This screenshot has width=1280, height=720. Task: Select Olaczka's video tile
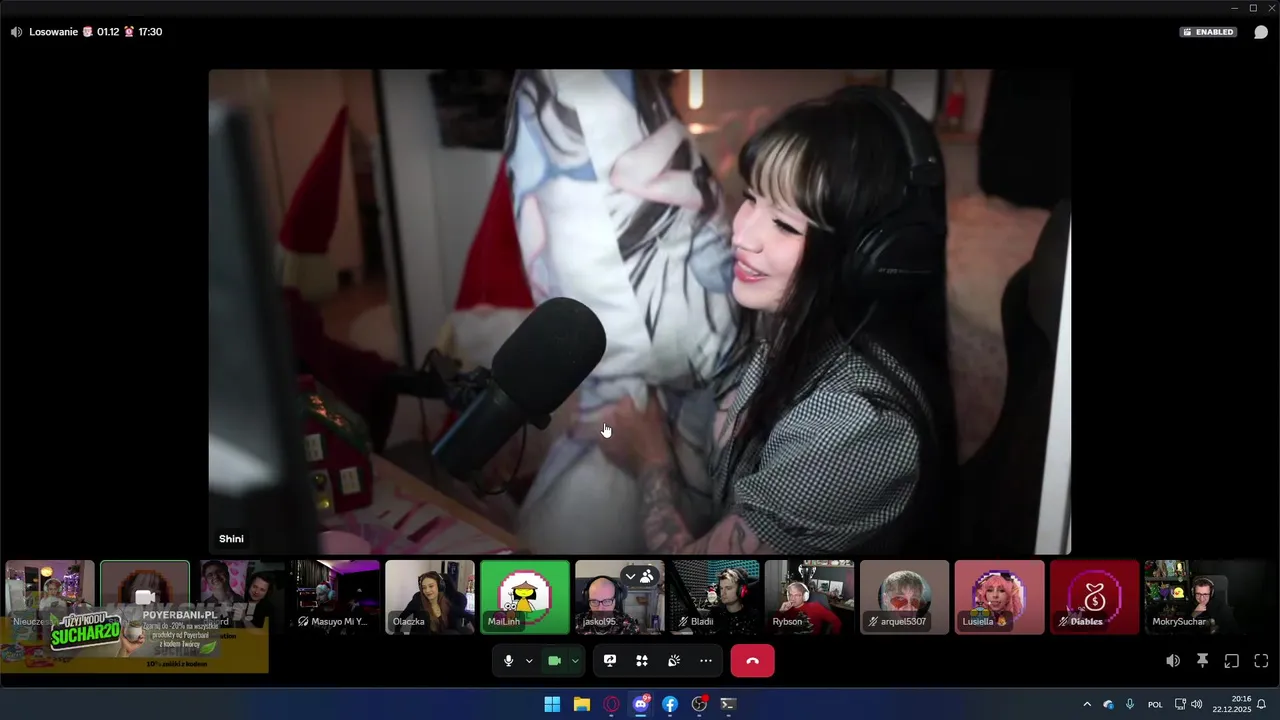tap(430, 597)
